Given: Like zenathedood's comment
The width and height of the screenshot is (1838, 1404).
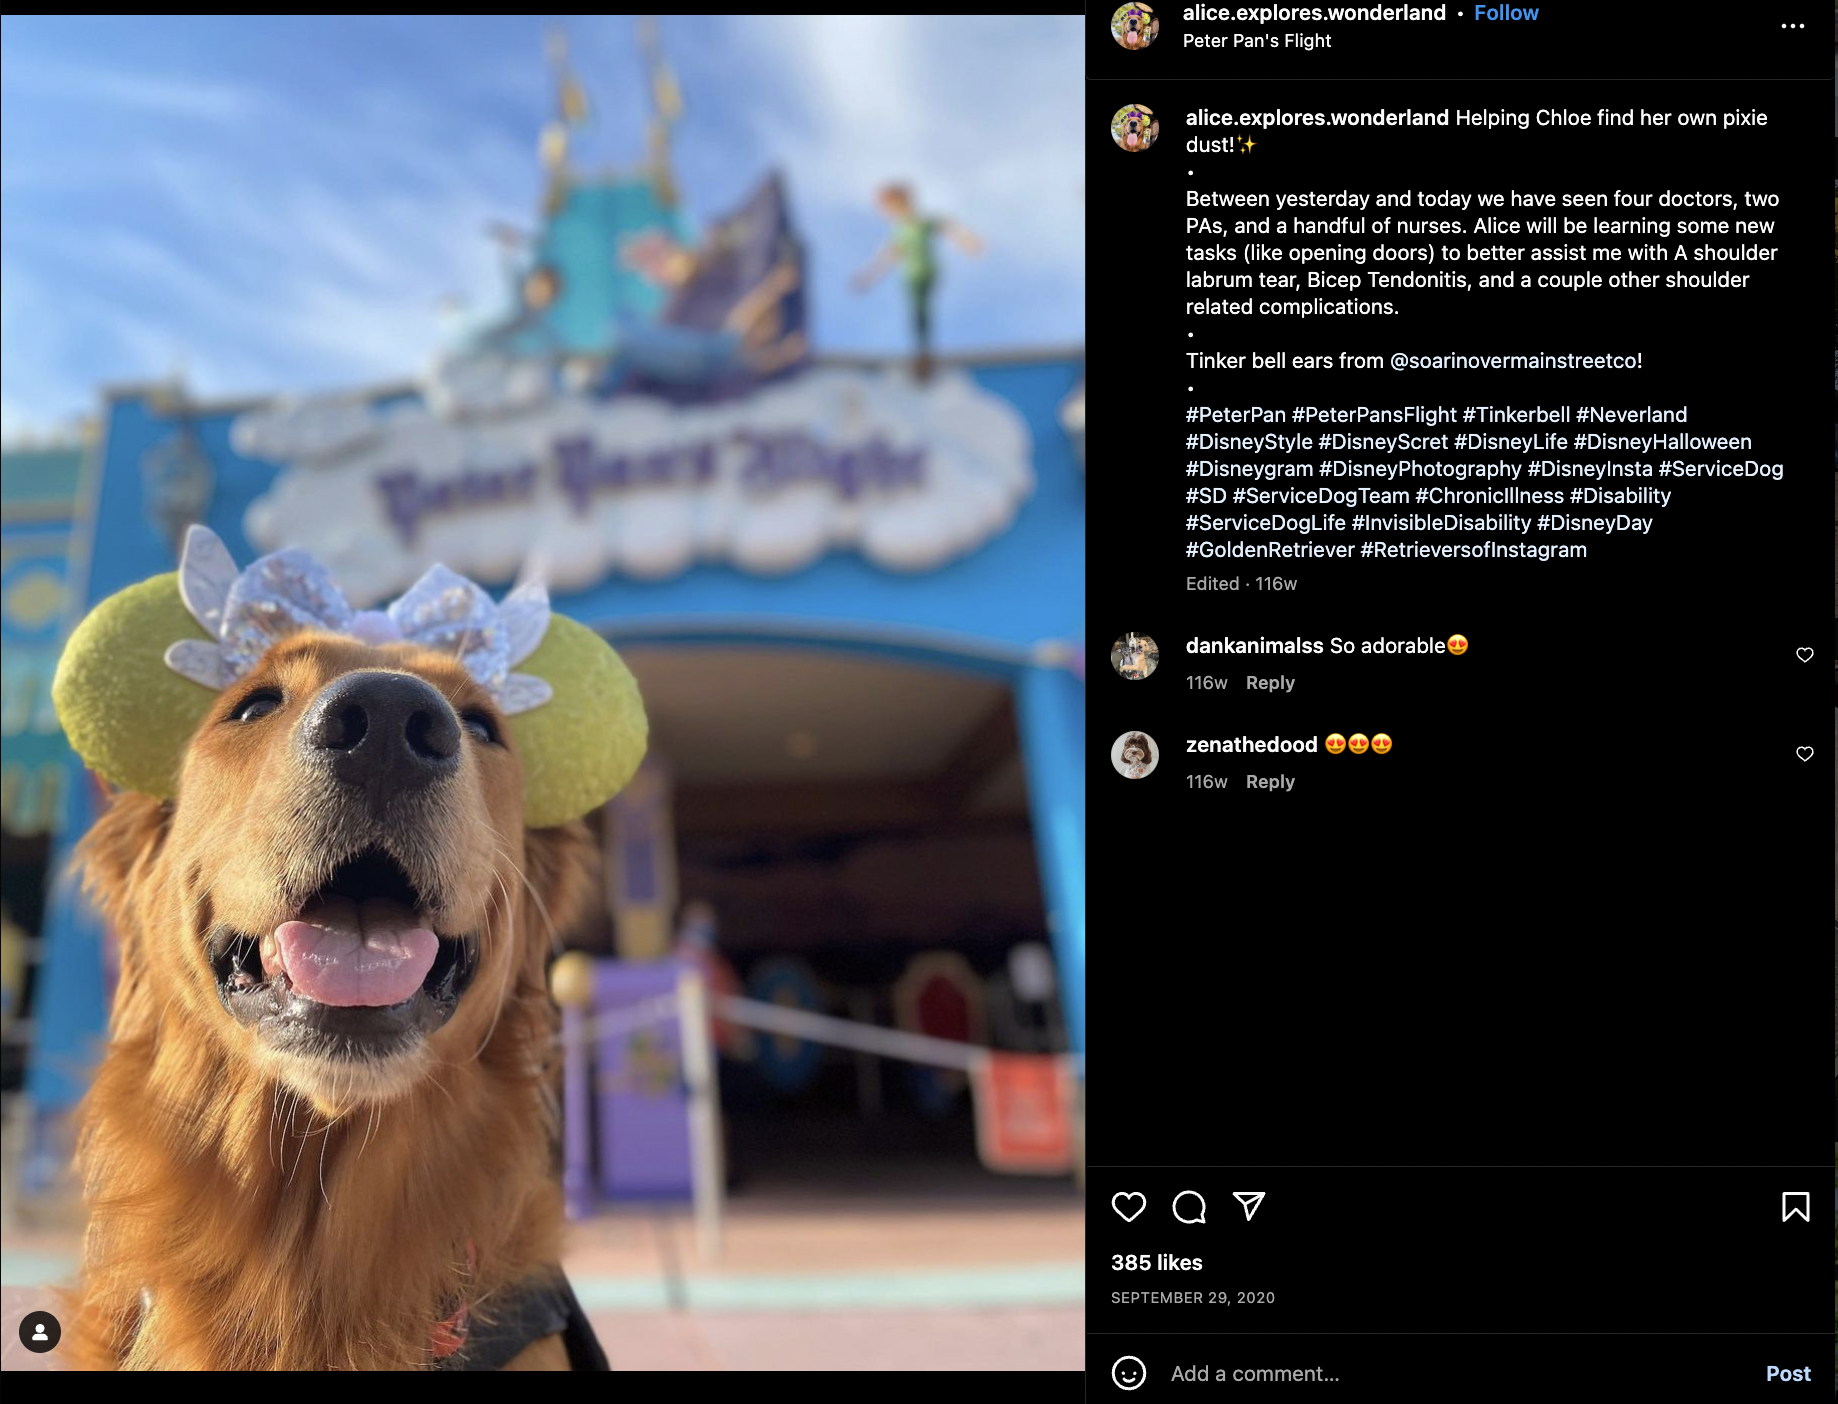Looking at the screenshot, I should point(1805,754).
